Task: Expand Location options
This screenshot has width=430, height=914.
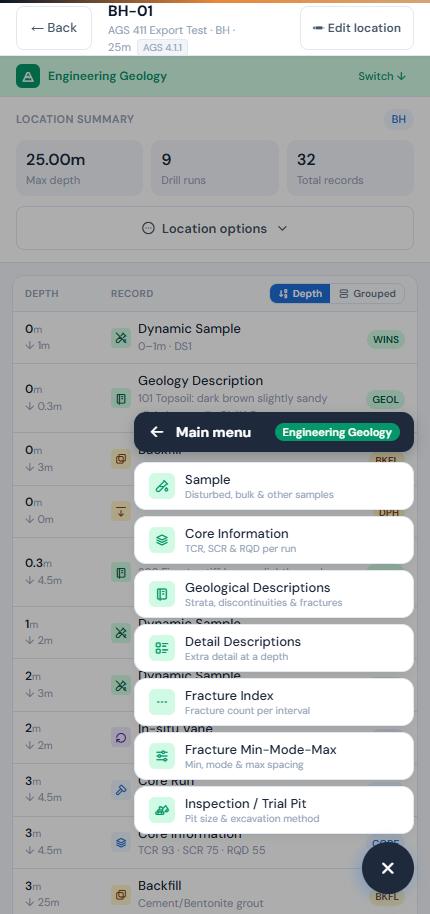Action: (x=215, y=228)
